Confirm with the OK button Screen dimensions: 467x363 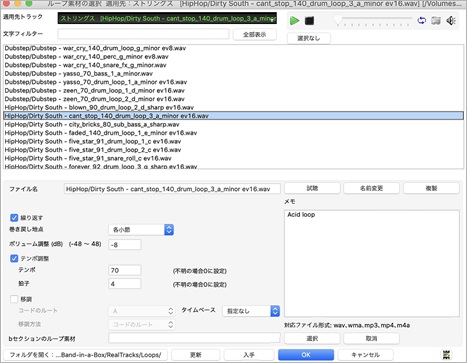tap(306, 355)
